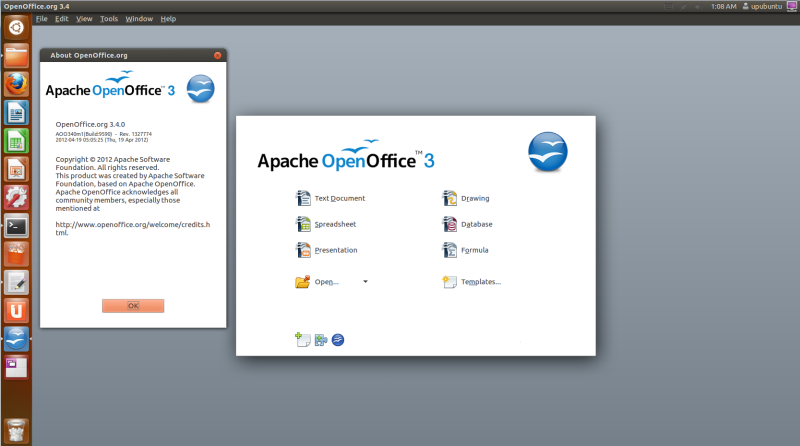Launch the Files folder from the dock

click(16, 56)
